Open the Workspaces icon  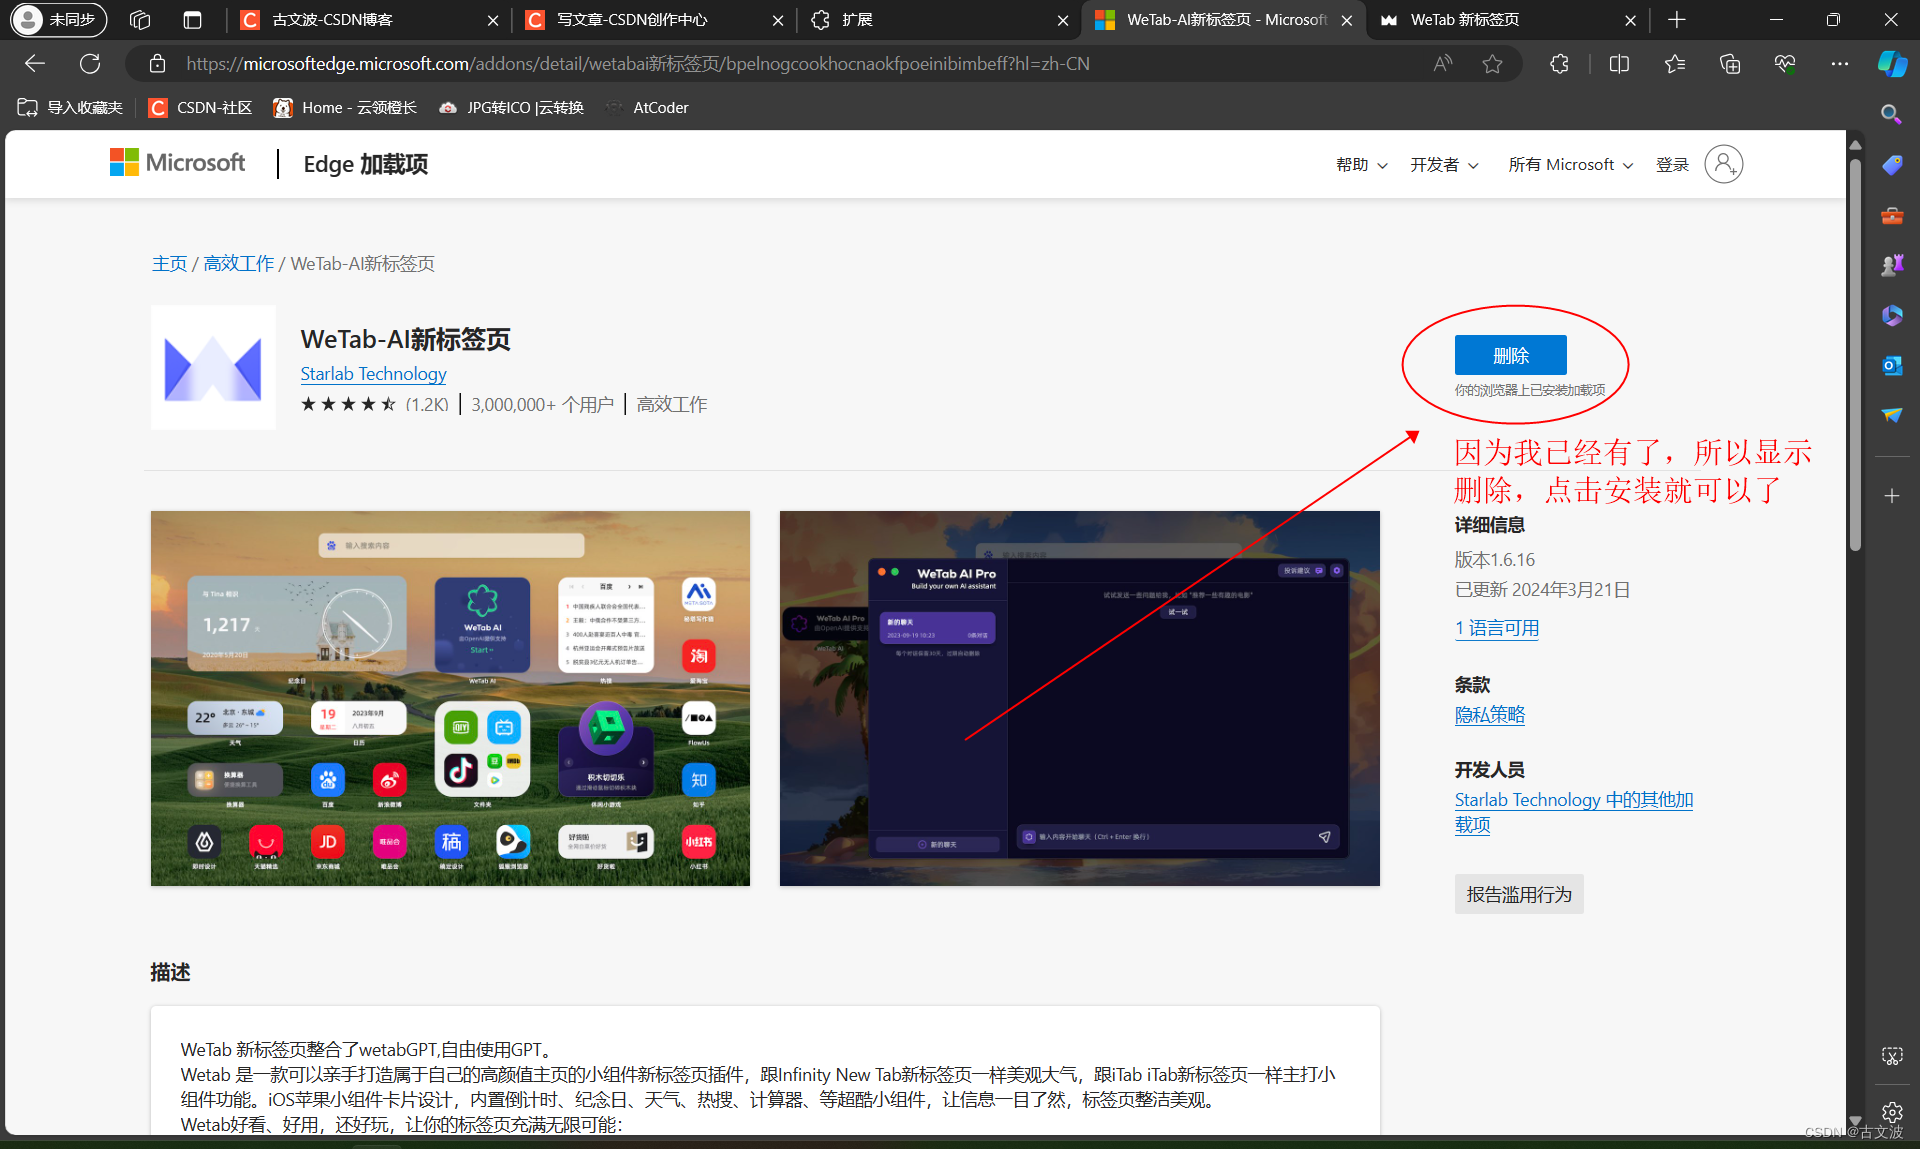tap(140, 19)
